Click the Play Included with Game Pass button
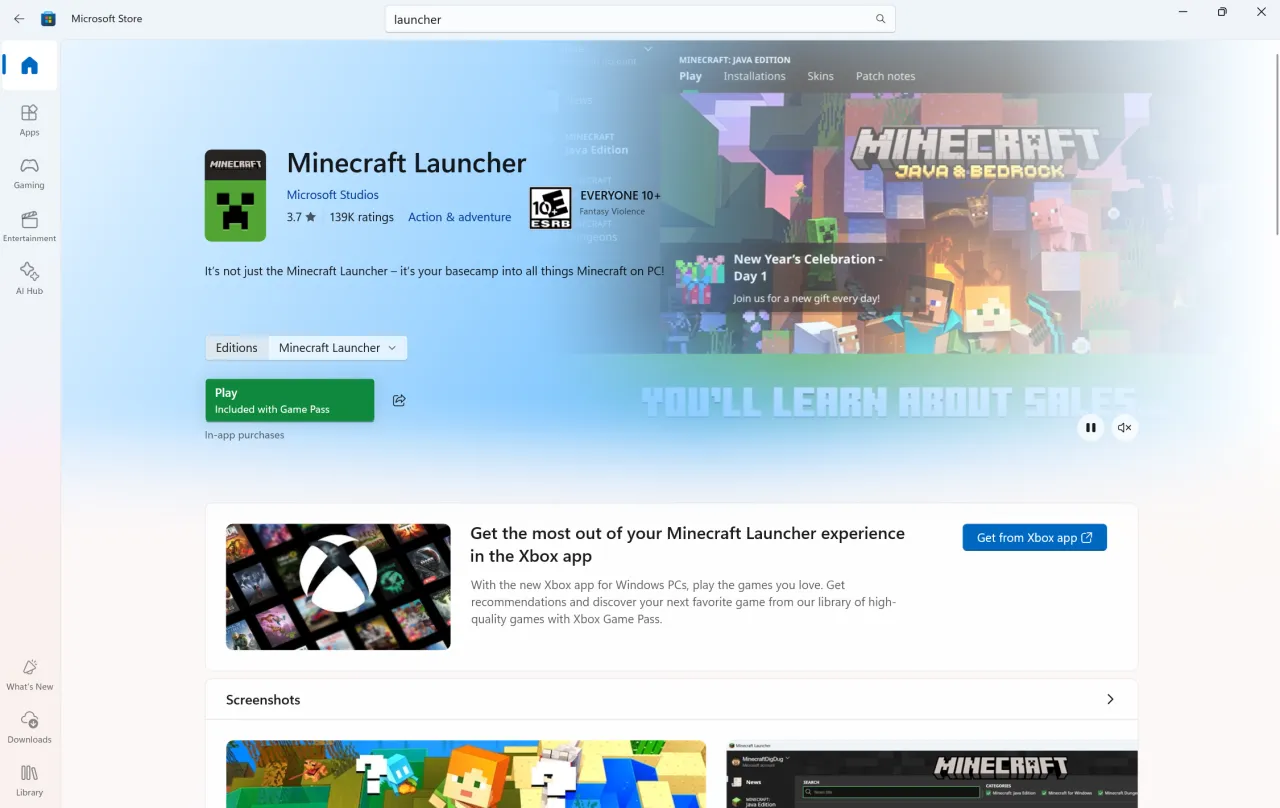This screenshot has height=808, width=1280. (289, 399)
